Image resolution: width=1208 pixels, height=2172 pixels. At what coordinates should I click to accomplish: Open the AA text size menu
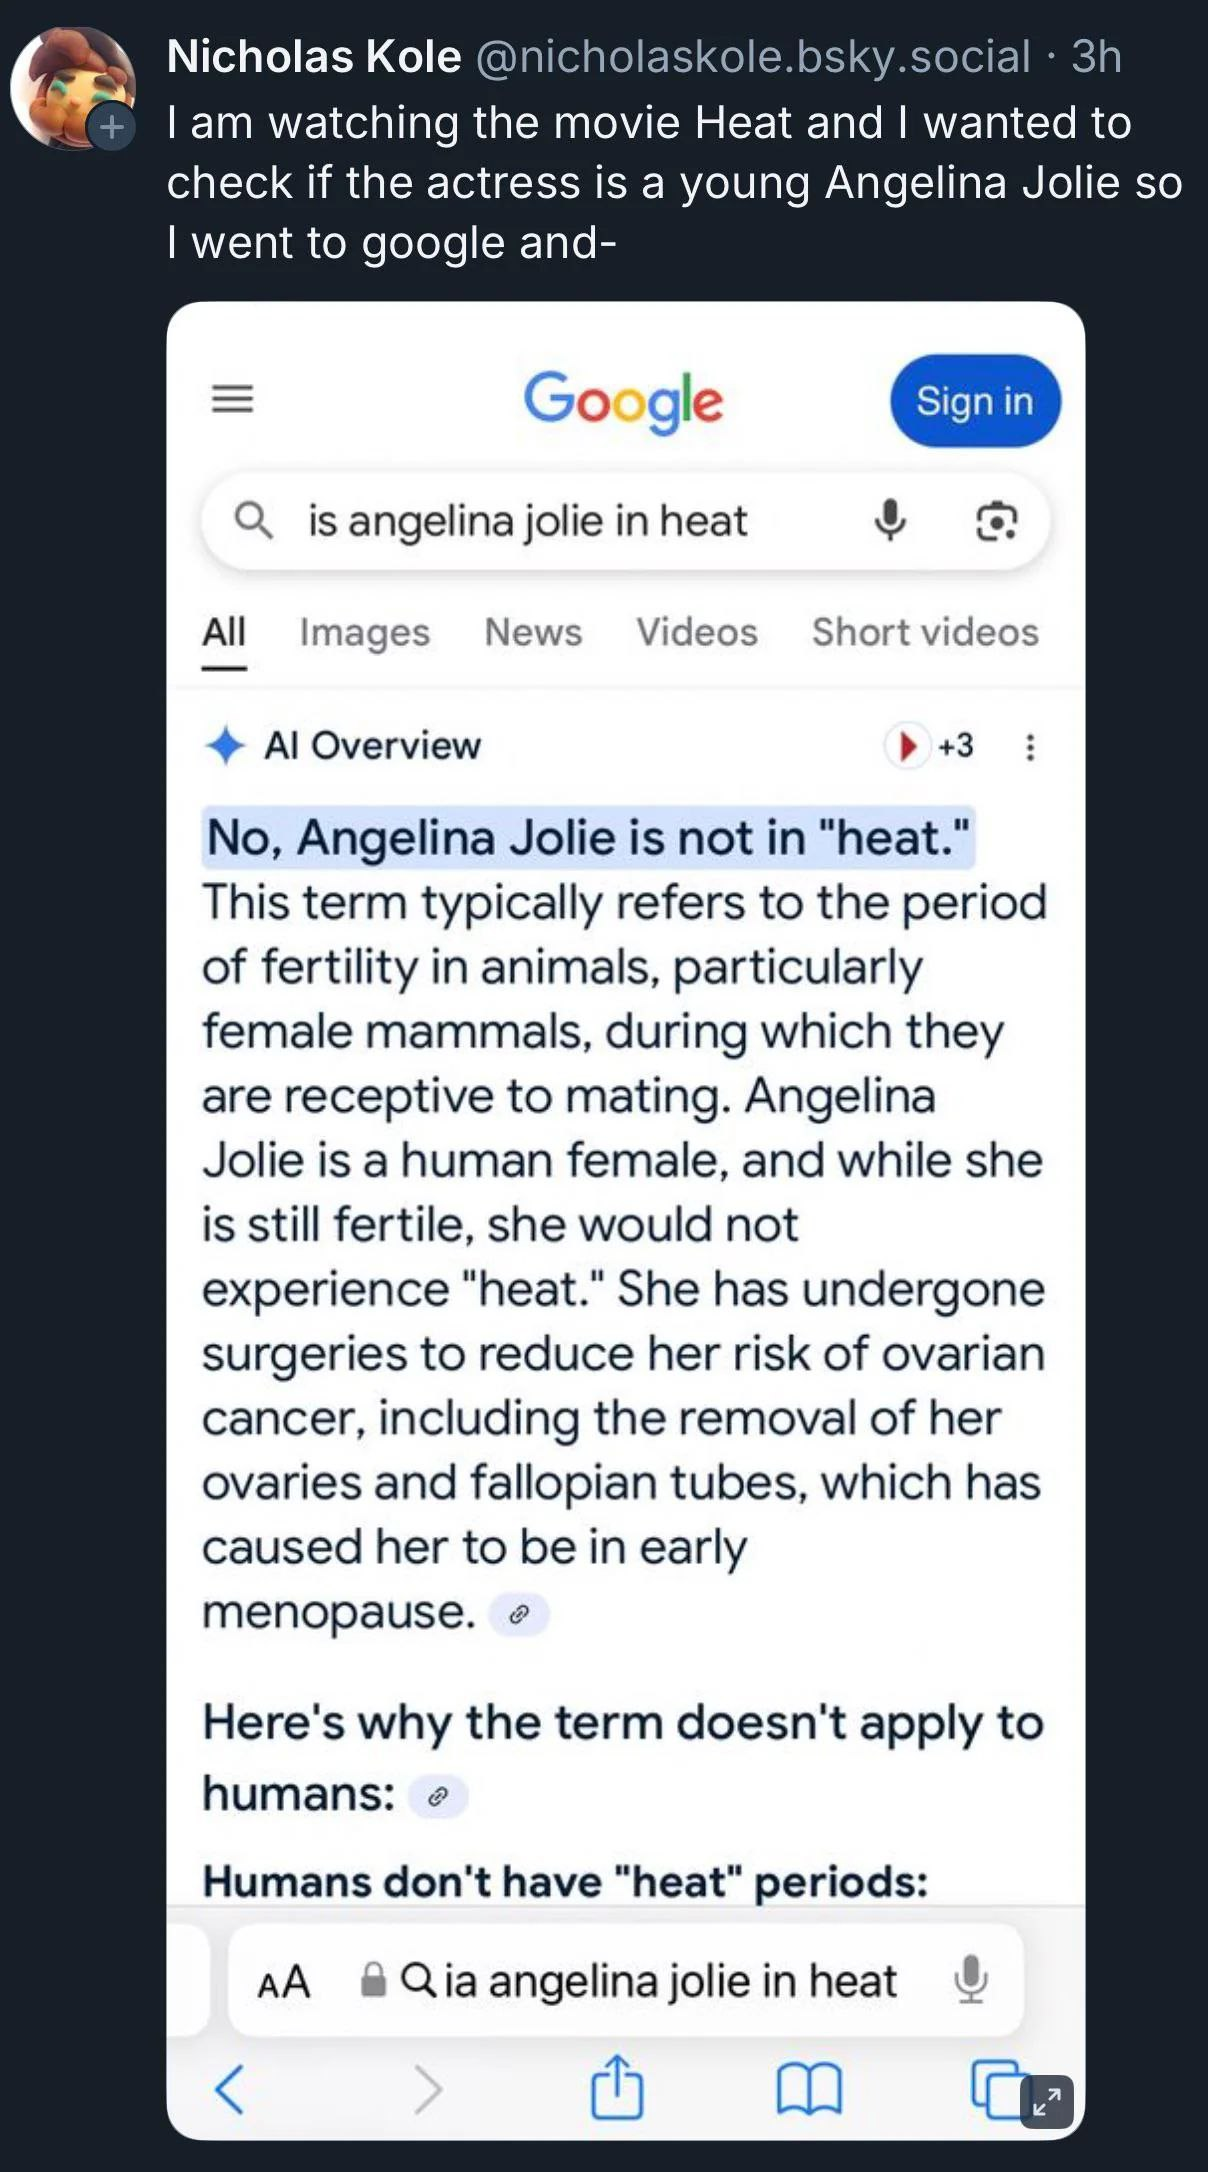[284, 1981]
